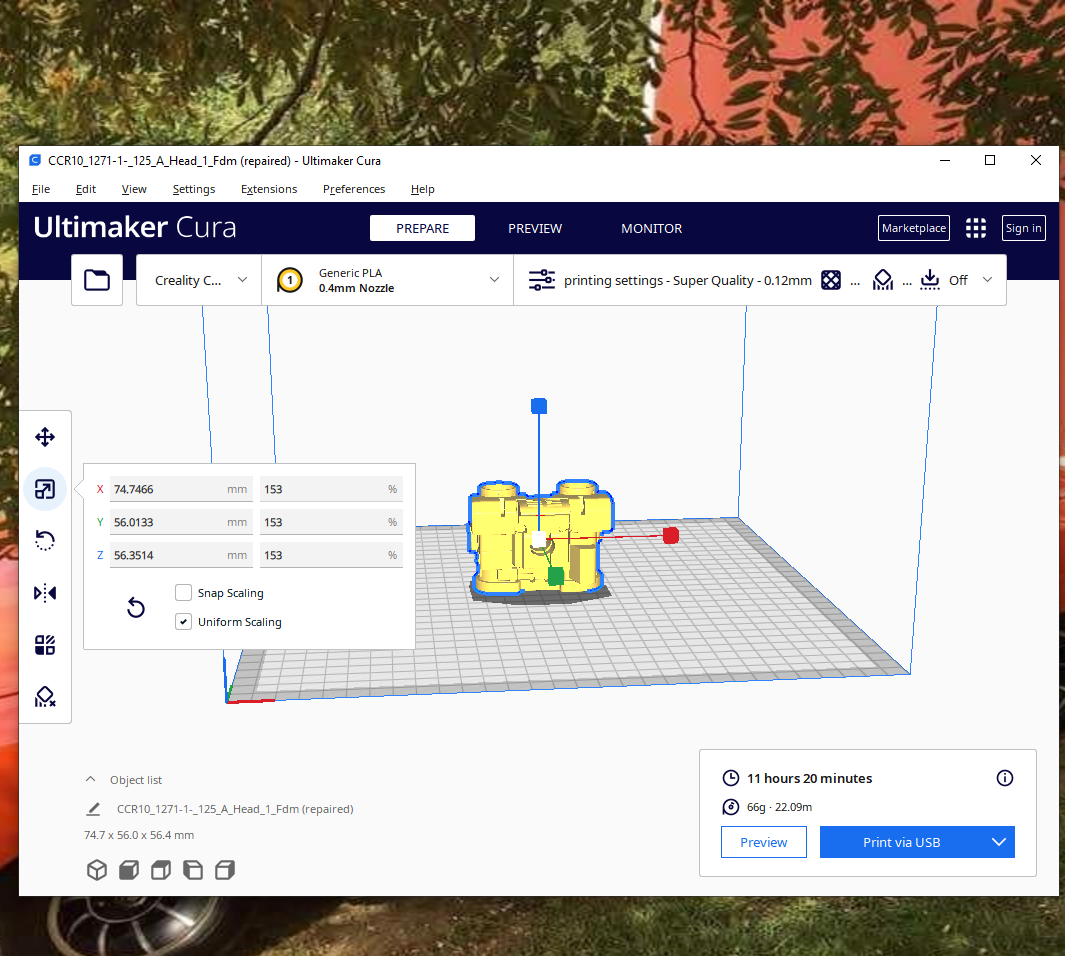Screen dimensions: 1065x956
Task: Switch to the MONITOR stage
Action: coord(651,228)
